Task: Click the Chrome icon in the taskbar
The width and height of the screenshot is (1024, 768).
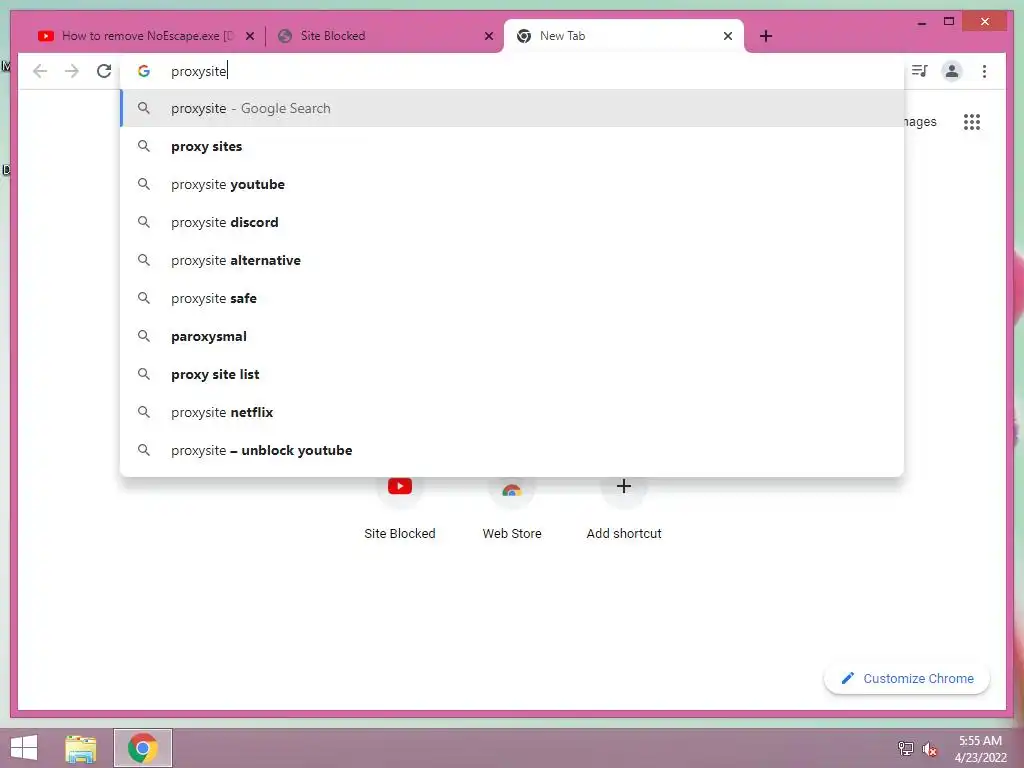Action: [143, 748]
